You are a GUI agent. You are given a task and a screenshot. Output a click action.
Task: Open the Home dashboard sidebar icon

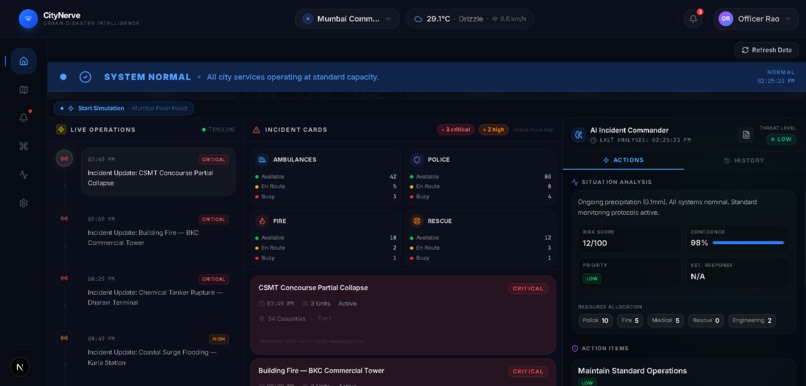(x=23, y=61)
